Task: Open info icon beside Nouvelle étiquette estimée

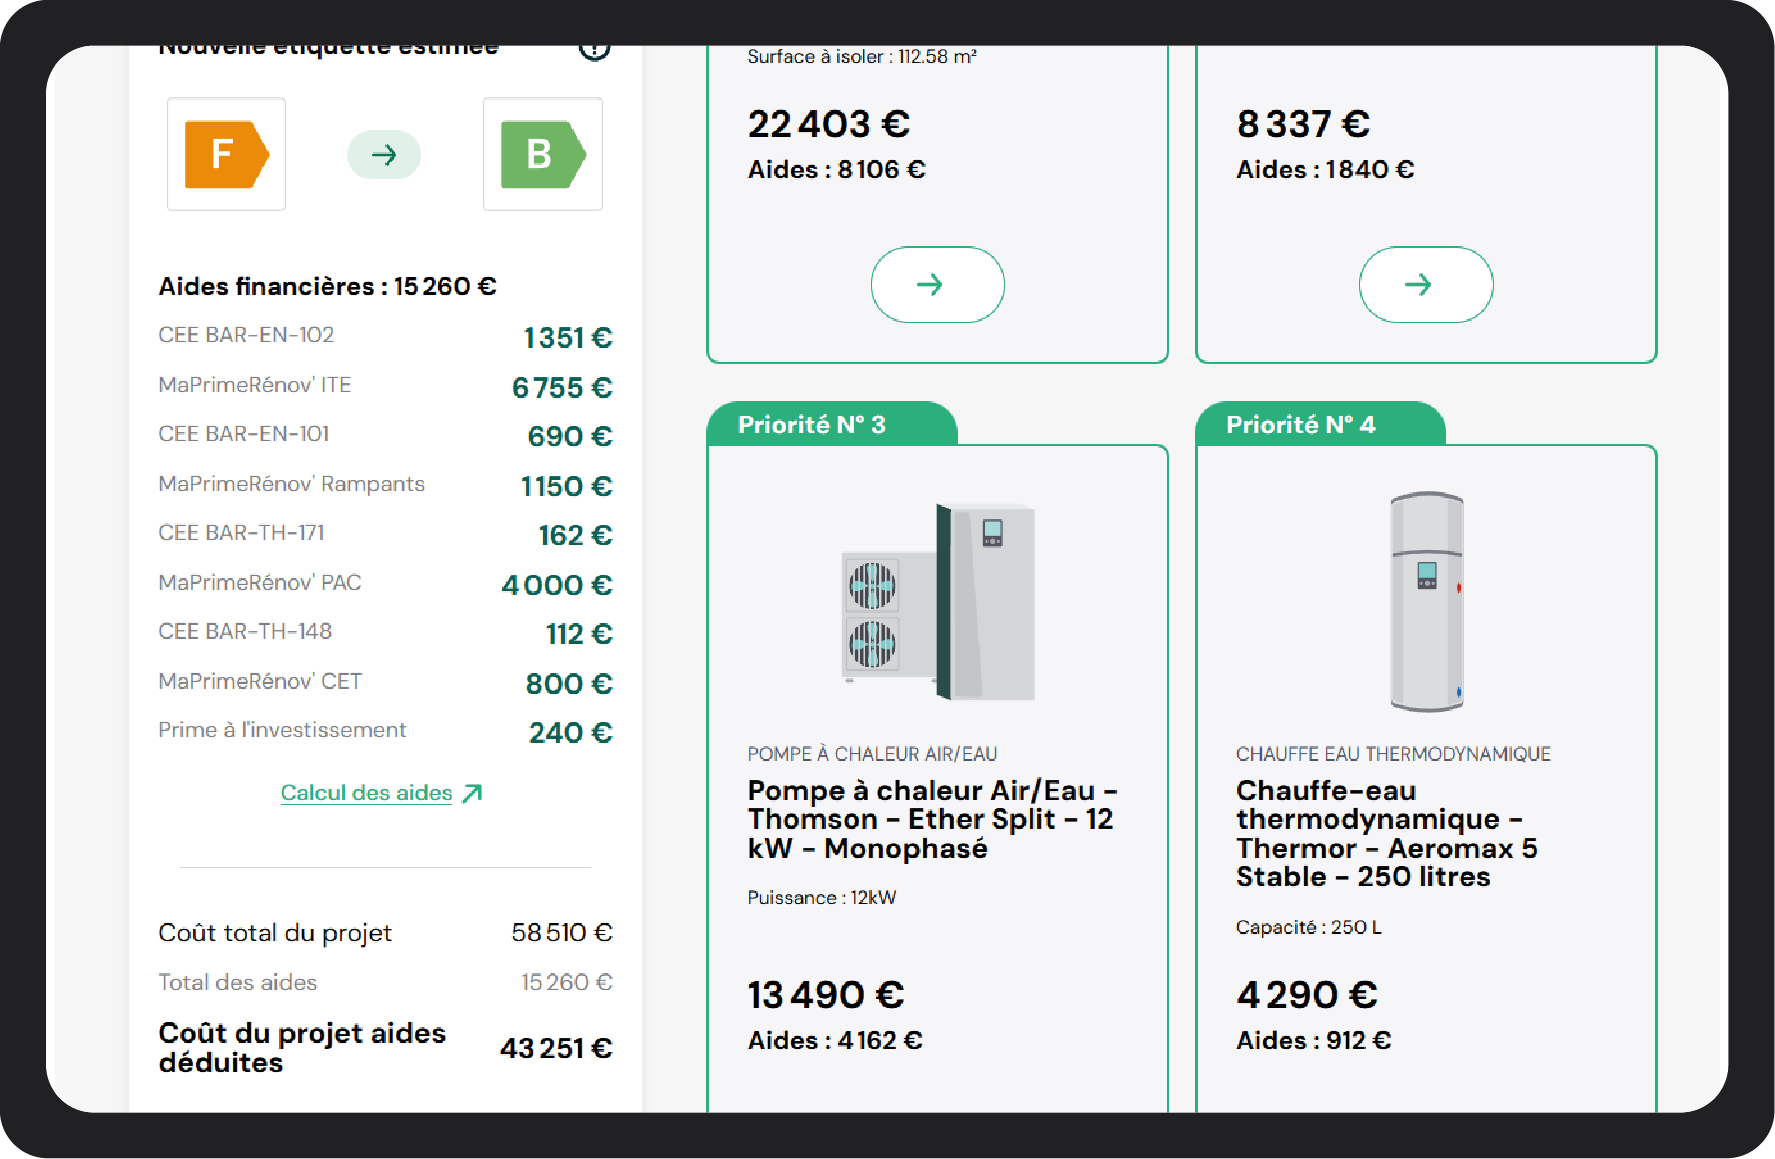Action: tap(595, 48)
